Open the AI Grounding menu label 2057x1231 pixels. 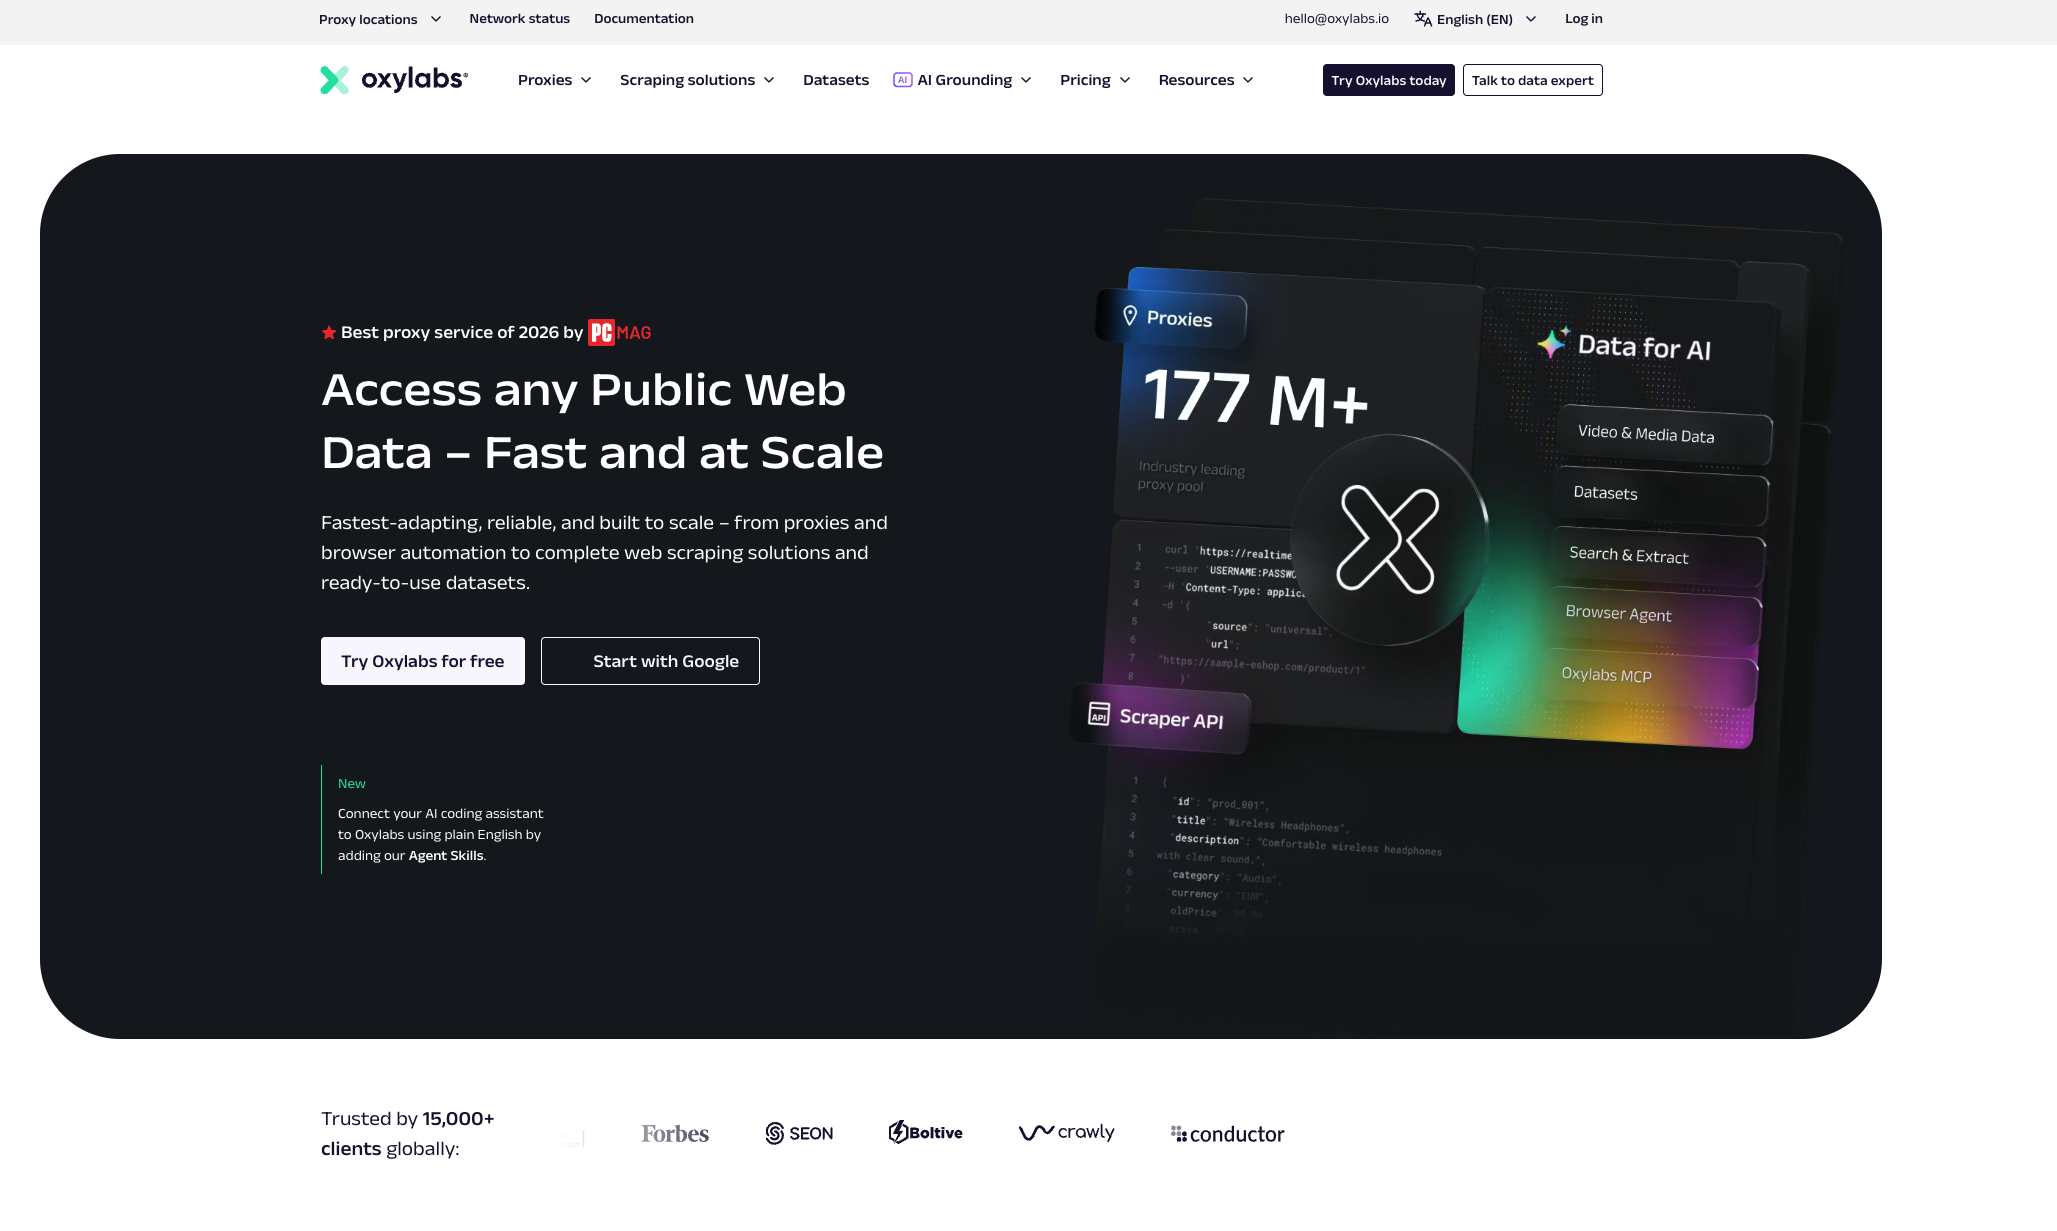(x=965, y=80)
